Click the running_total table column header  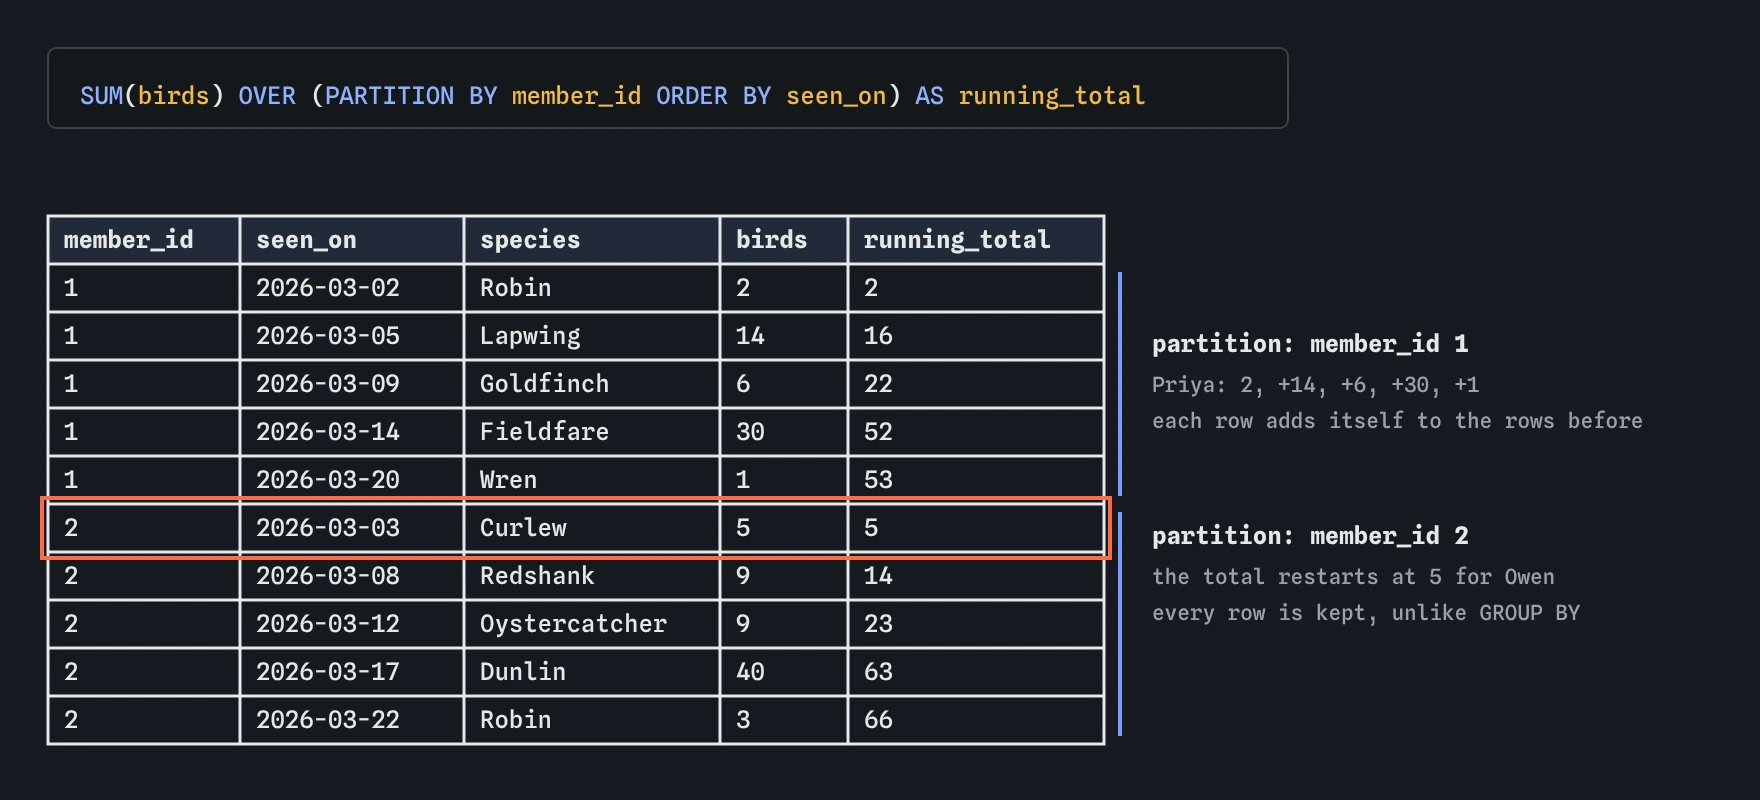tap(976, 240)
